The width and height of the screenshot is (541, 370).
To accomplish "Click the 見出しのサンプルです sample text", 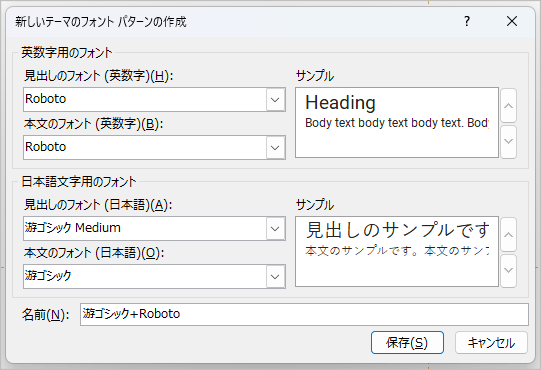I will pyautogui.click(x=398, y=230).
